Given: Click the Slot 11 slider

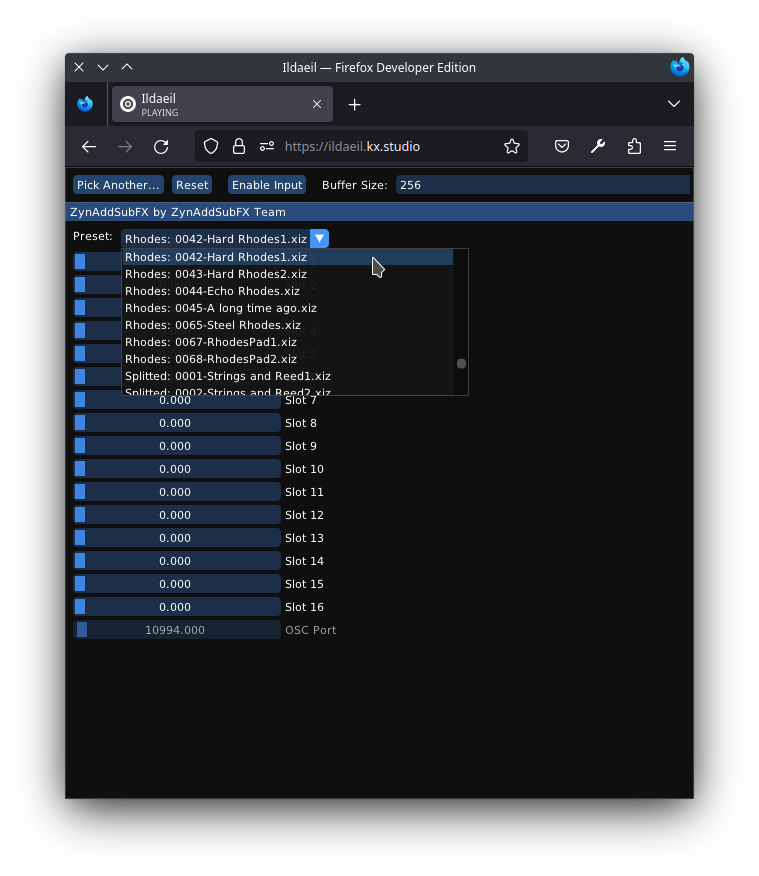Looking at the screenshot, I should (176, 492).
